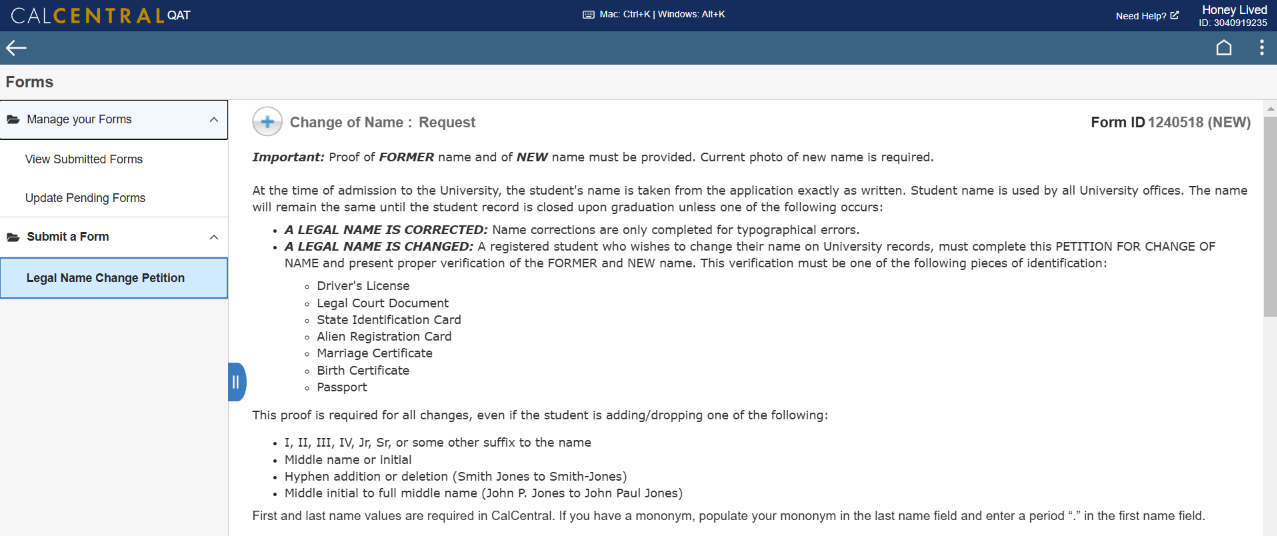Go to the Home page icon
1277x536 pixels.
pos(1223,48)
